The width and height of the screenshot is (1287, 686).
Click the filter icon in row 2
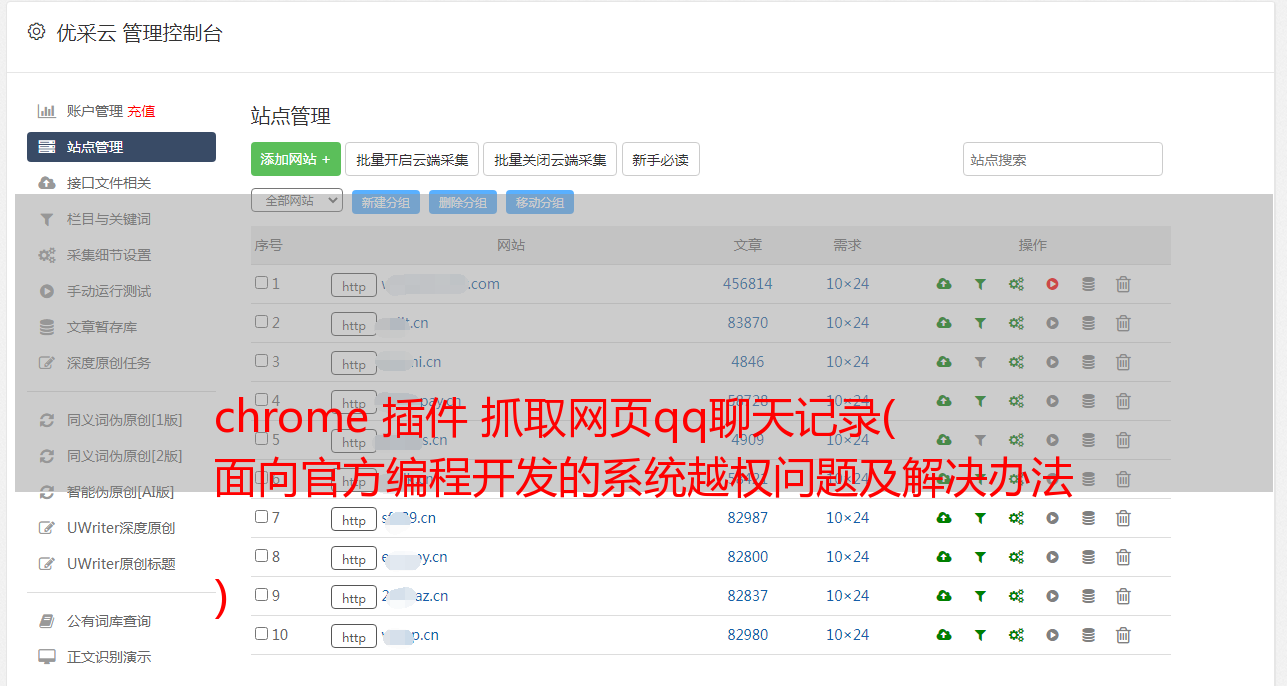pos(980,323)
